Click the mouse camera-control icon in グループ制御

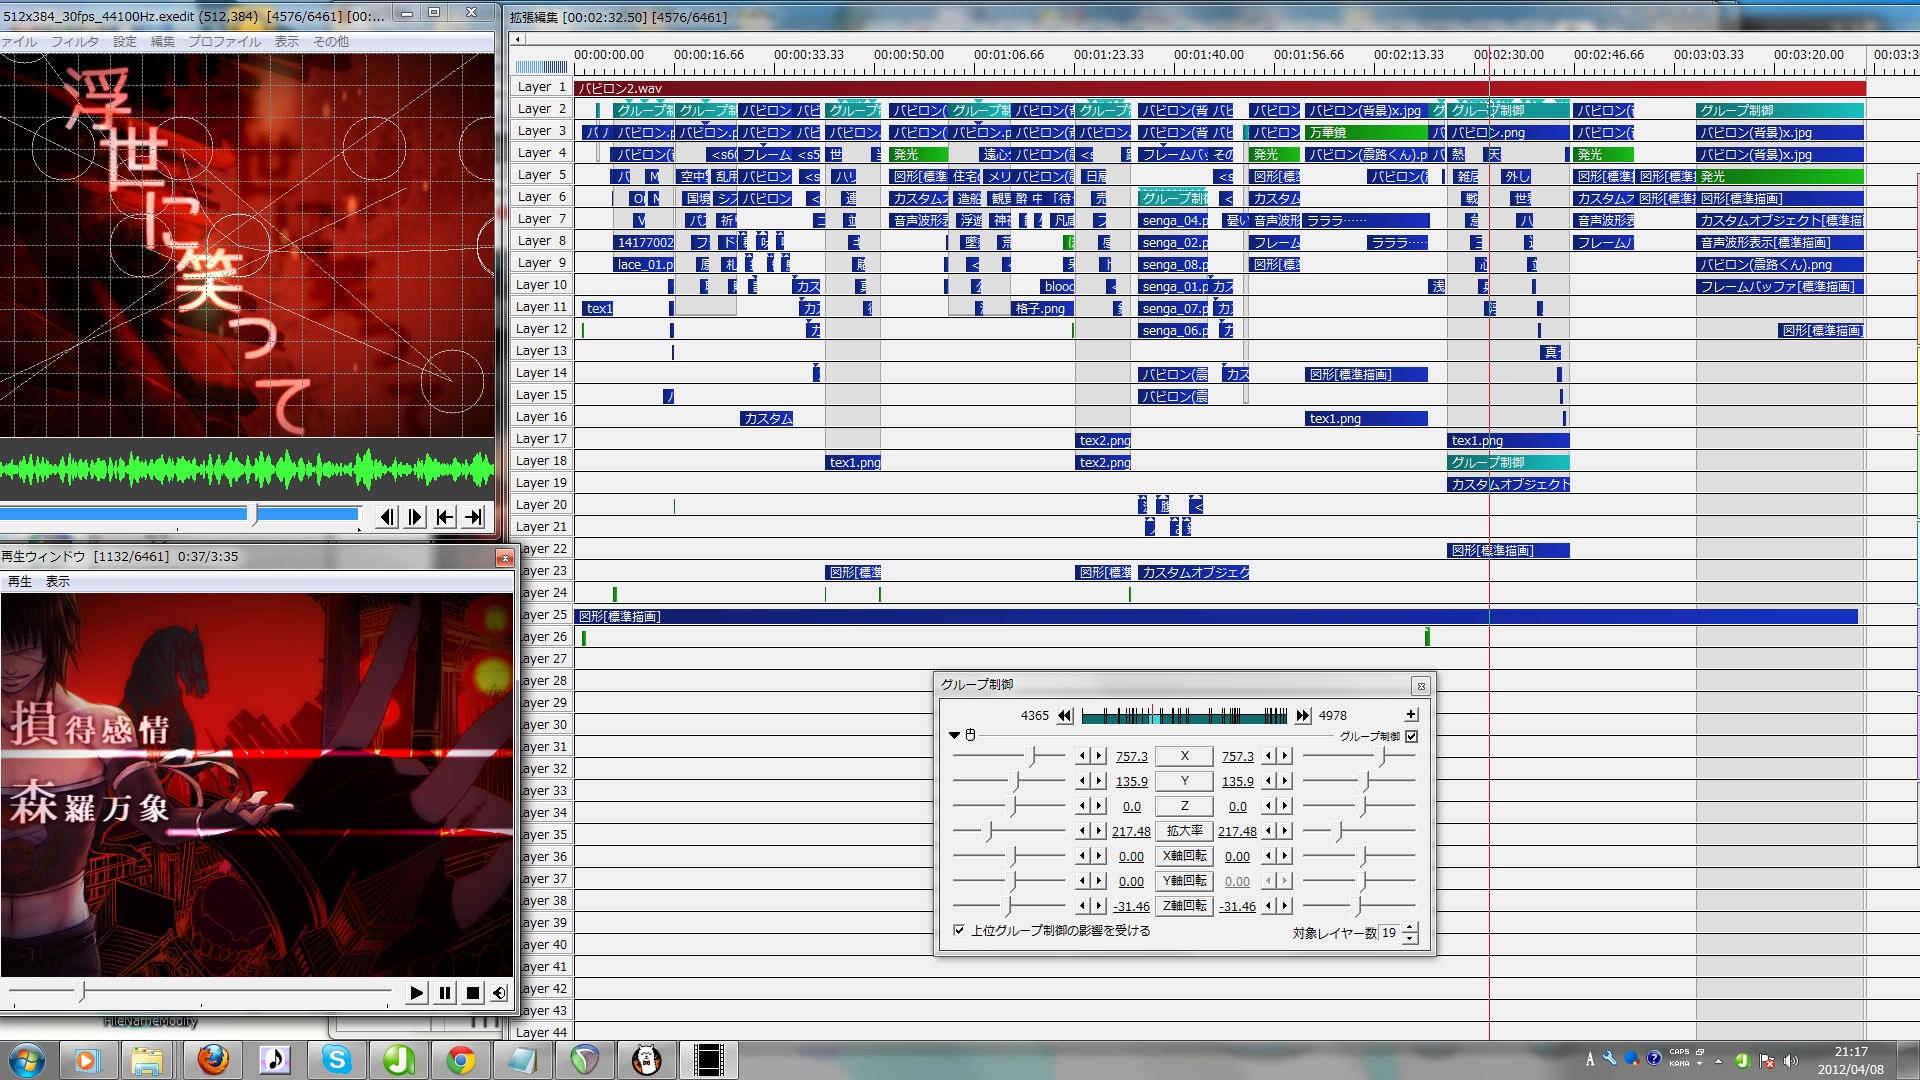[970, 735]
